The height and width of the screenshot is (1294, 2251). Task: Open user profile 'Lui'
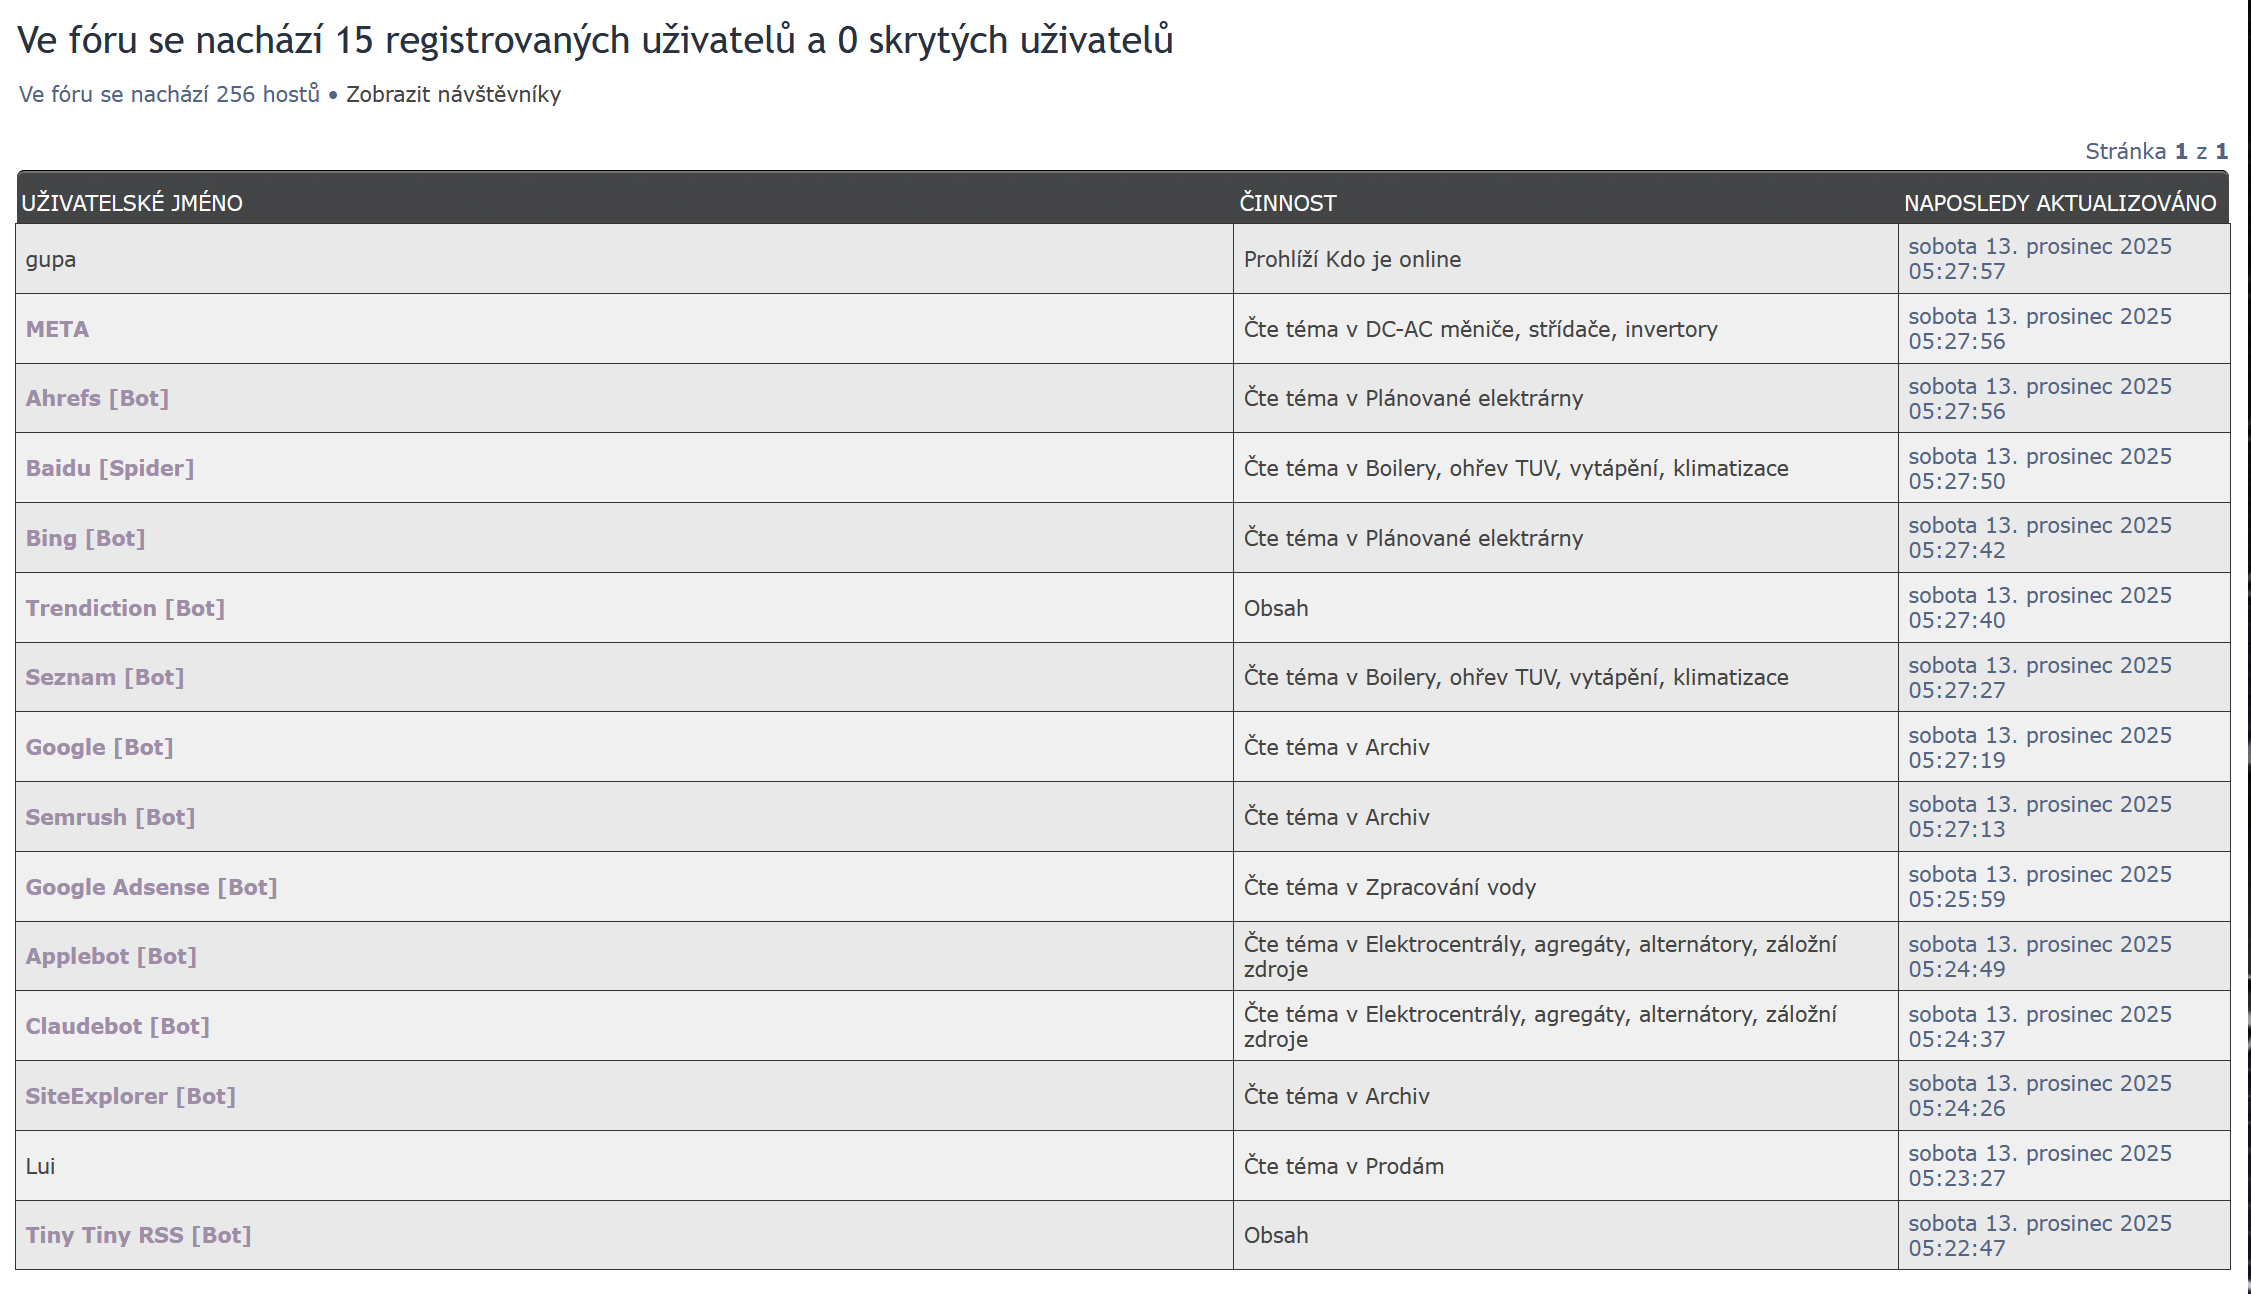pyautogui.click(x=40, y=1166)
